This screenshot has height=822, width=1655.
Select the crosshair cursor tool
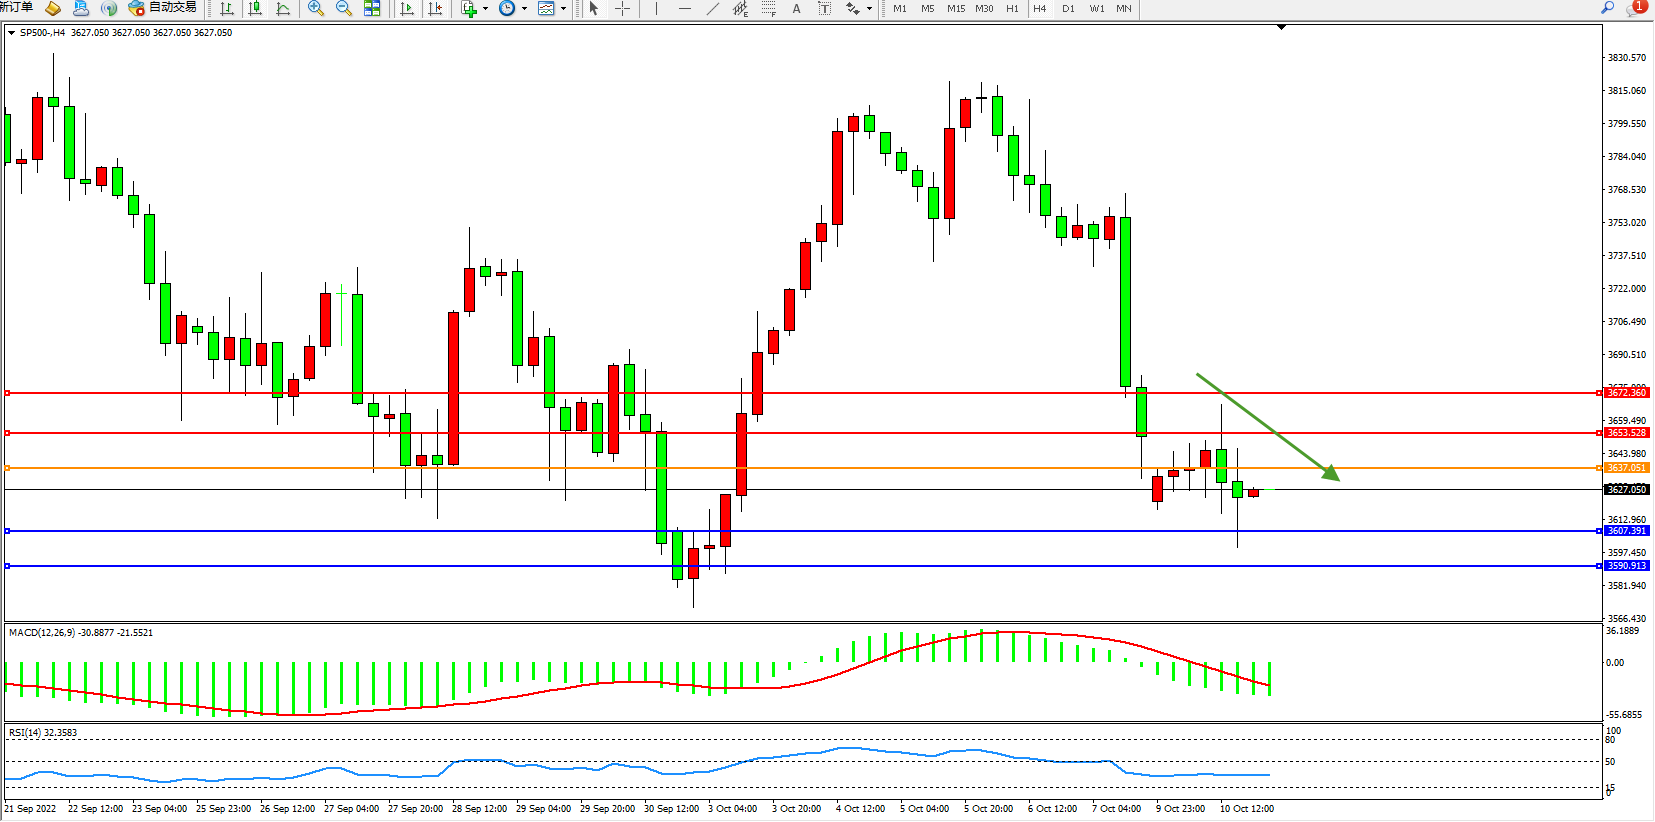(622, 9)
